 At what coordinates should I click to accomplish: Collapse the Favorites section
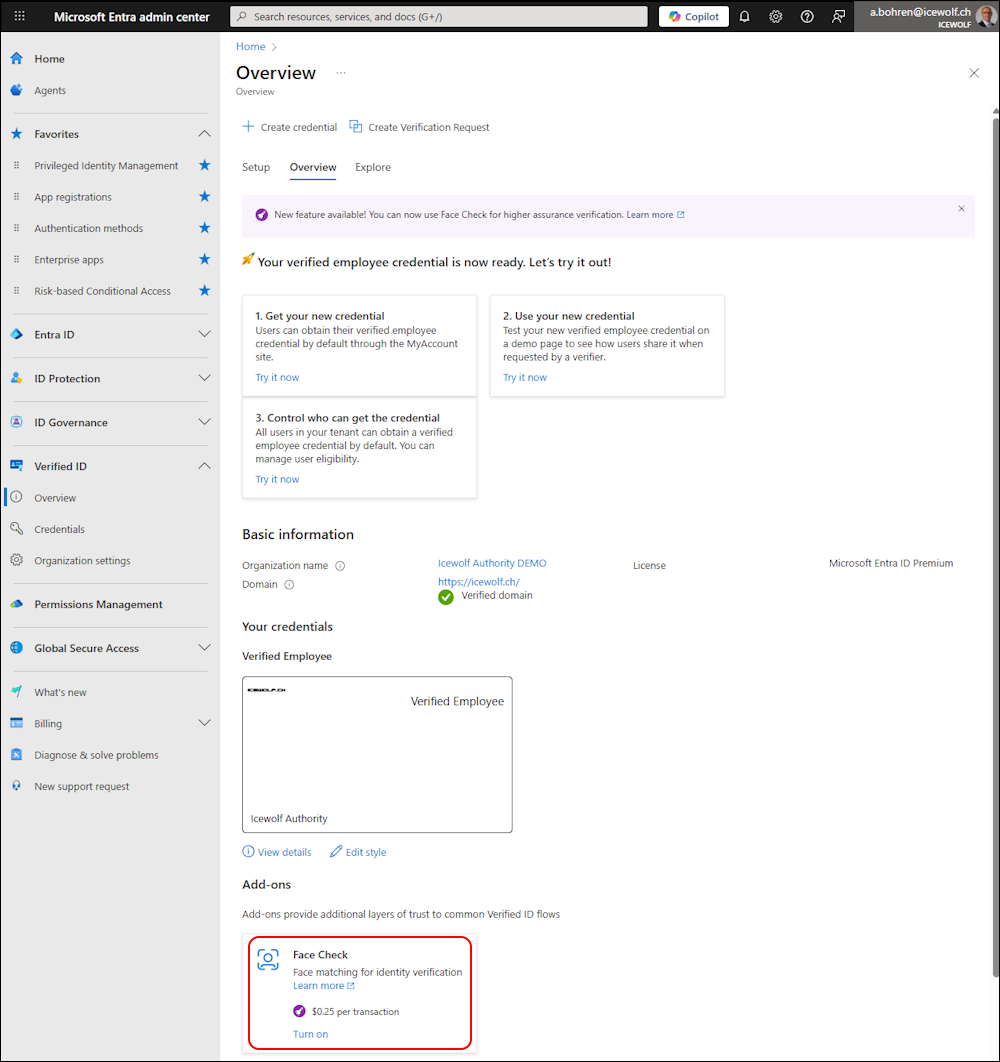pyautogui.click(x=204, y=134)
